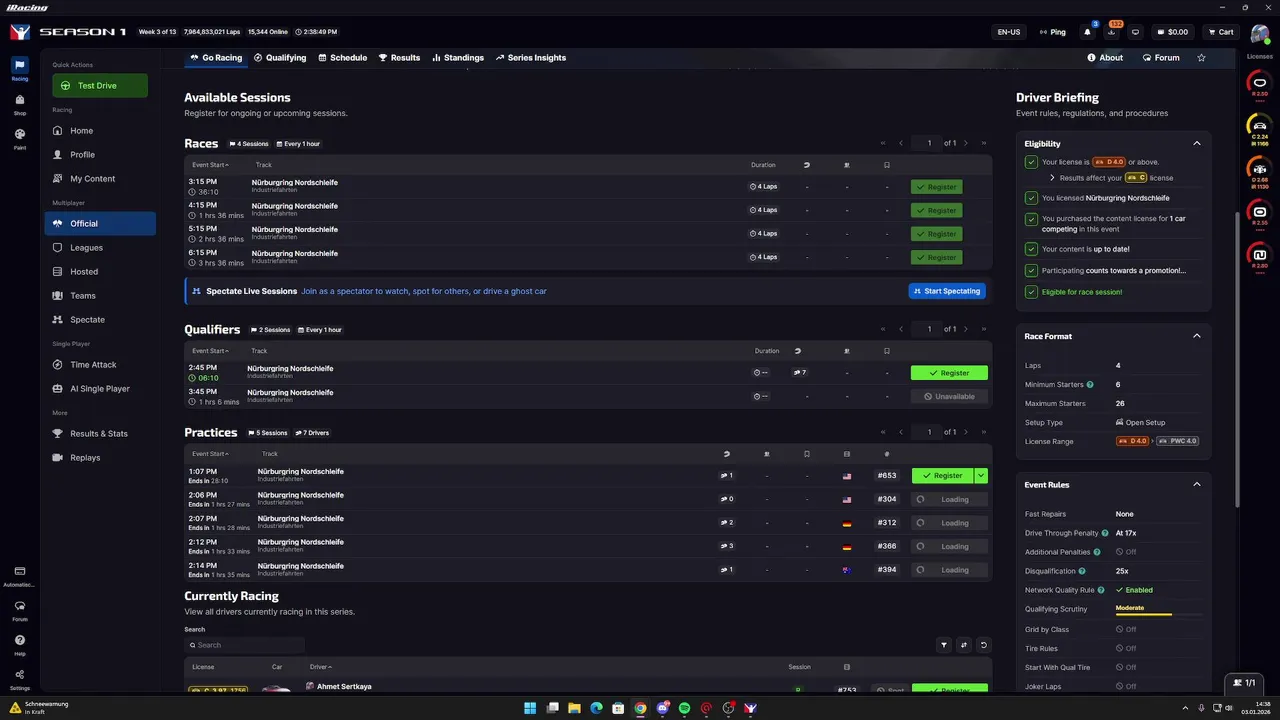
Task: Open the Help icon in the left rail
Action: tap(19, 644)
